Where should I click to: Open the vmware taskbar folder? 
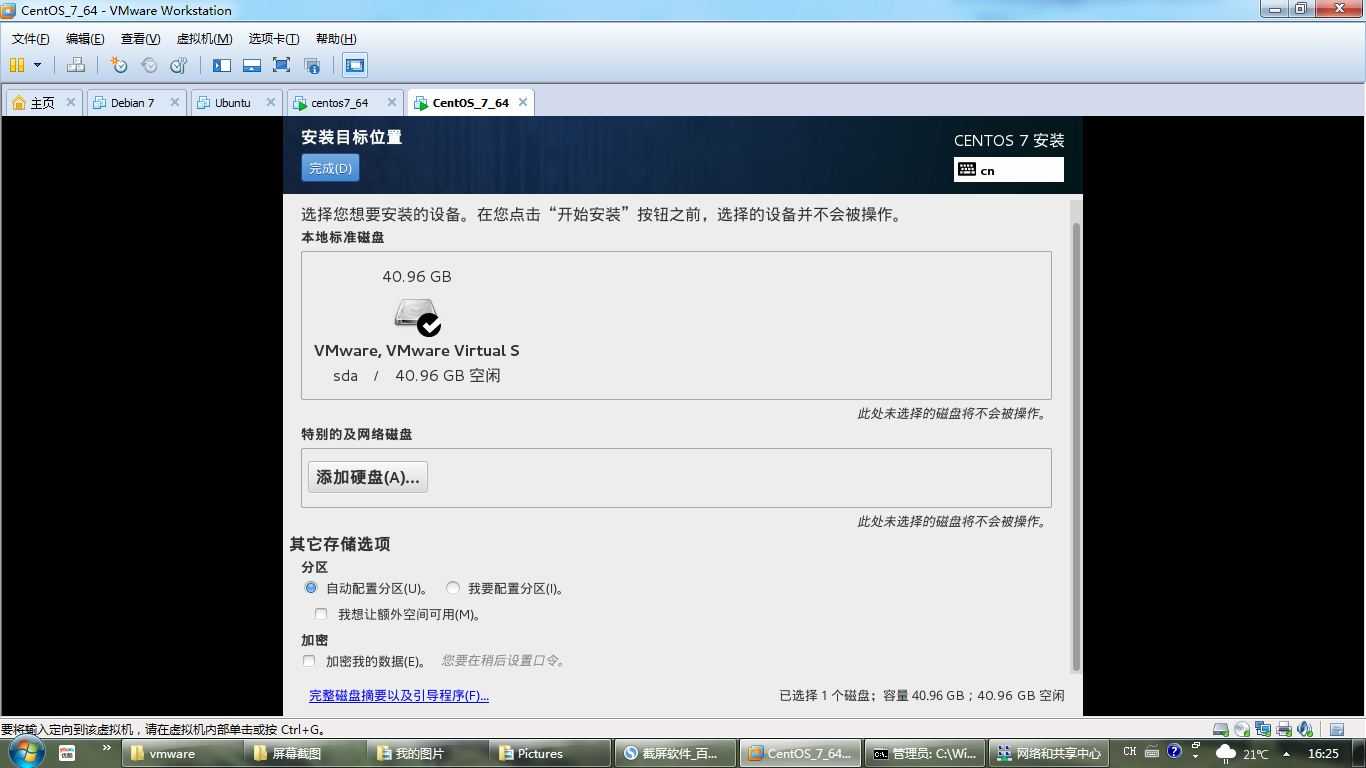tap(183, 754)
